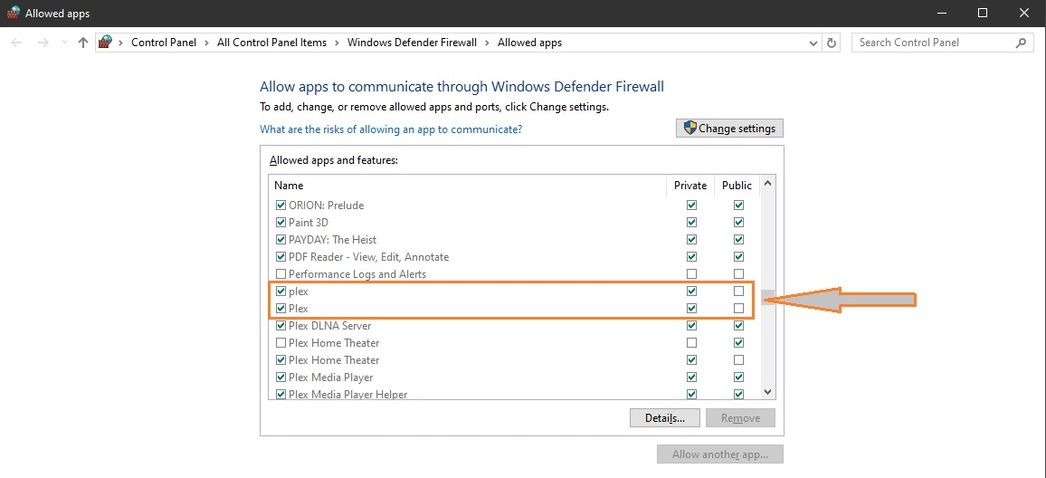Viewport: 1046px width, 478px height.
Task: Uncheck the Plex Media Player Helper name checkbox
Action: (x=281, y=395)
